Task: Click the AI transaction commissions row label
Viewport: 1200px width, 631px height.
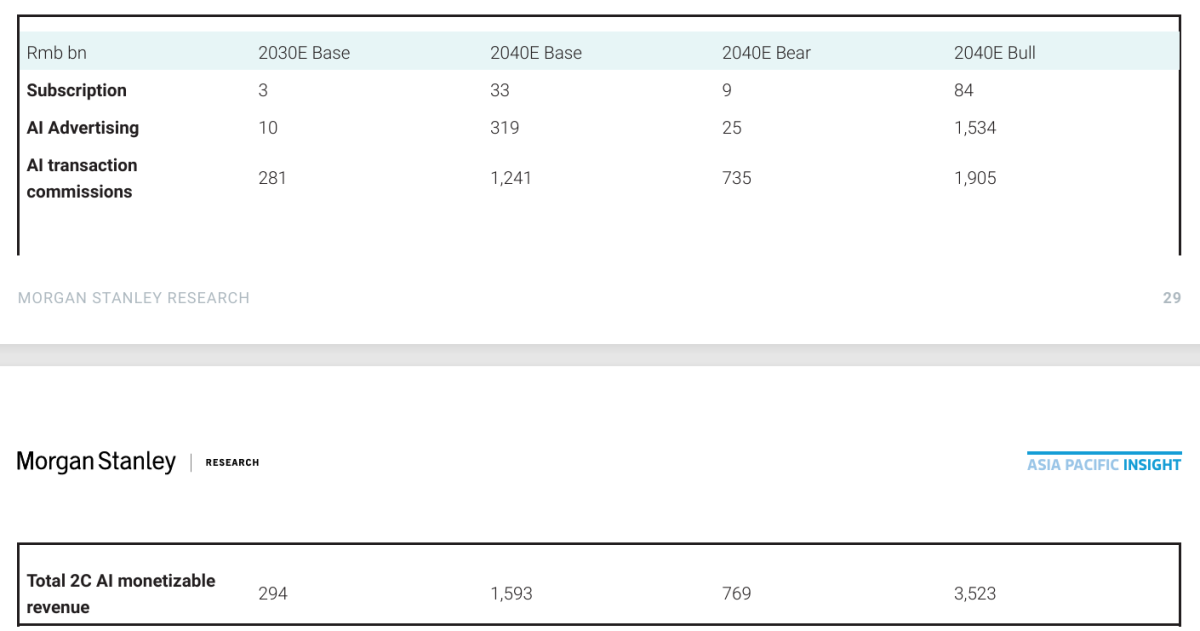Action: (82, 178)
